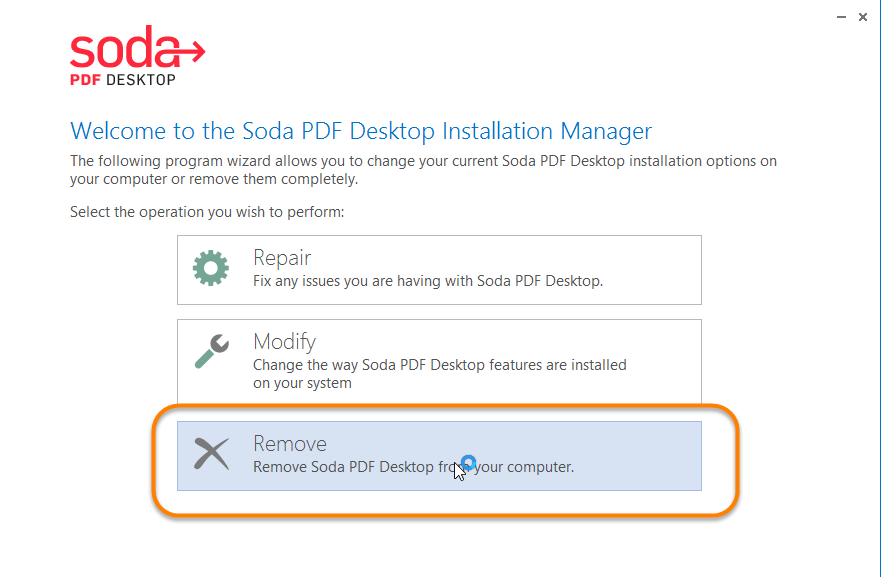Minimize the Installation Manager window
The width and height of the screenshot is (881, 577).
point(838,17)
